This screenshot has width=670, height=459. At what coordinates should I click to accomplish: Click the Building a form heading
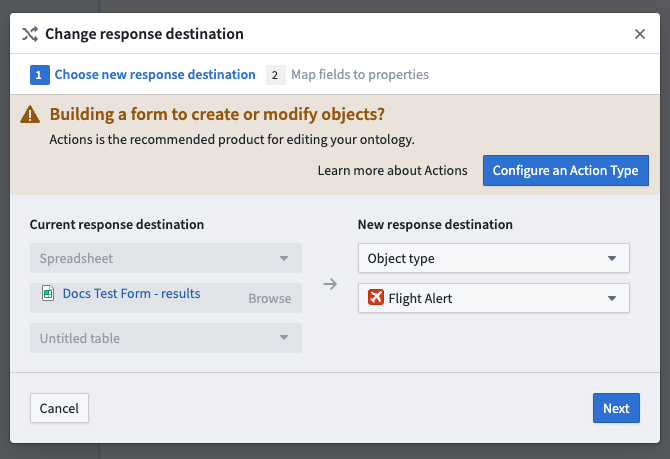point(217,115)
